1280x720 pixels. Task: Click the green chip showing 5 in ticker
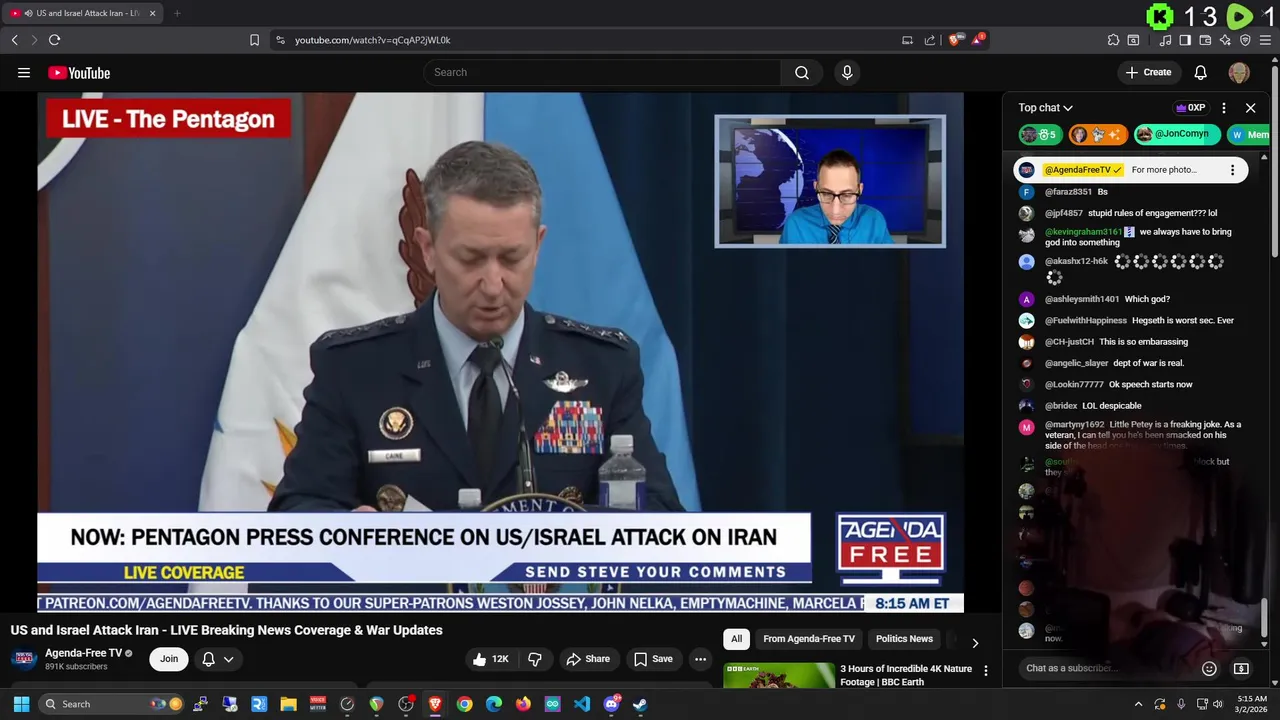pos(1041,134)
